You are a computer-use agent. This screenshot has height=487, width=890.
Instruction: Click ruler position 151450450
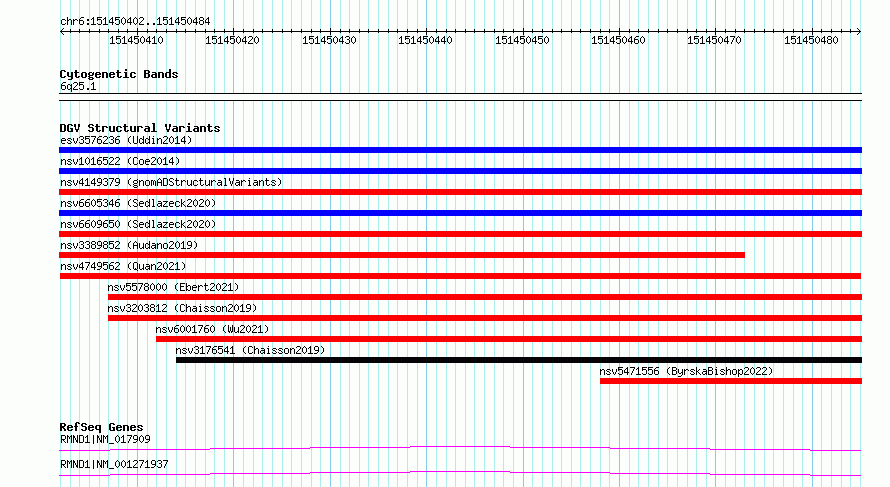[x=522, y=41]
